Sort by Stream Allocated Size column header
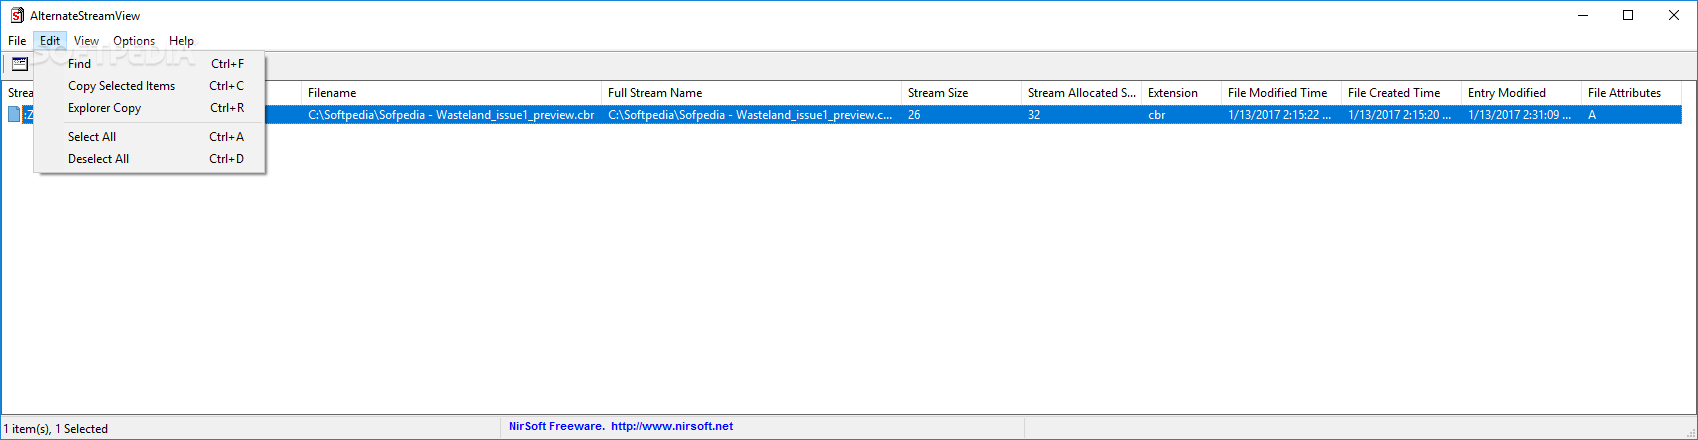Image resolution: width=1698 pixels, height=440 pixels. (x=1081, y=93)
